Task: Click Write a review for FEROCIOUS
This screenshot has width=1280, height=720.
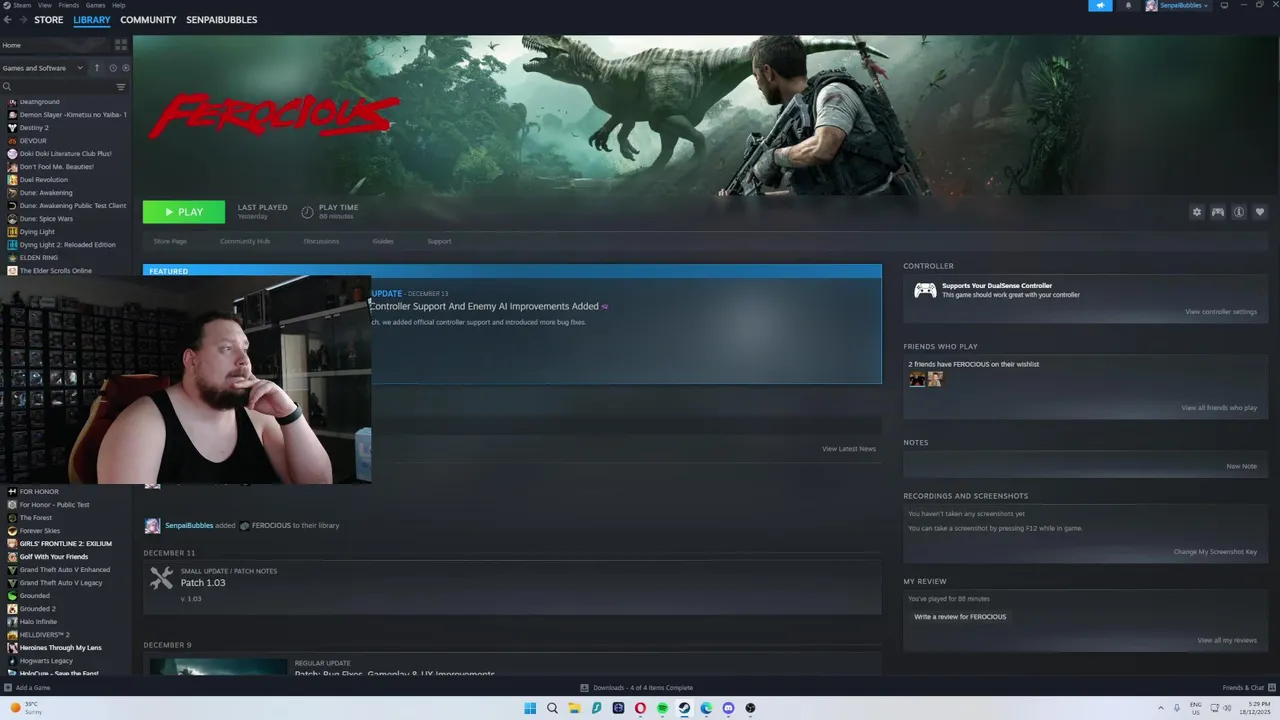Action: (960, 617)
